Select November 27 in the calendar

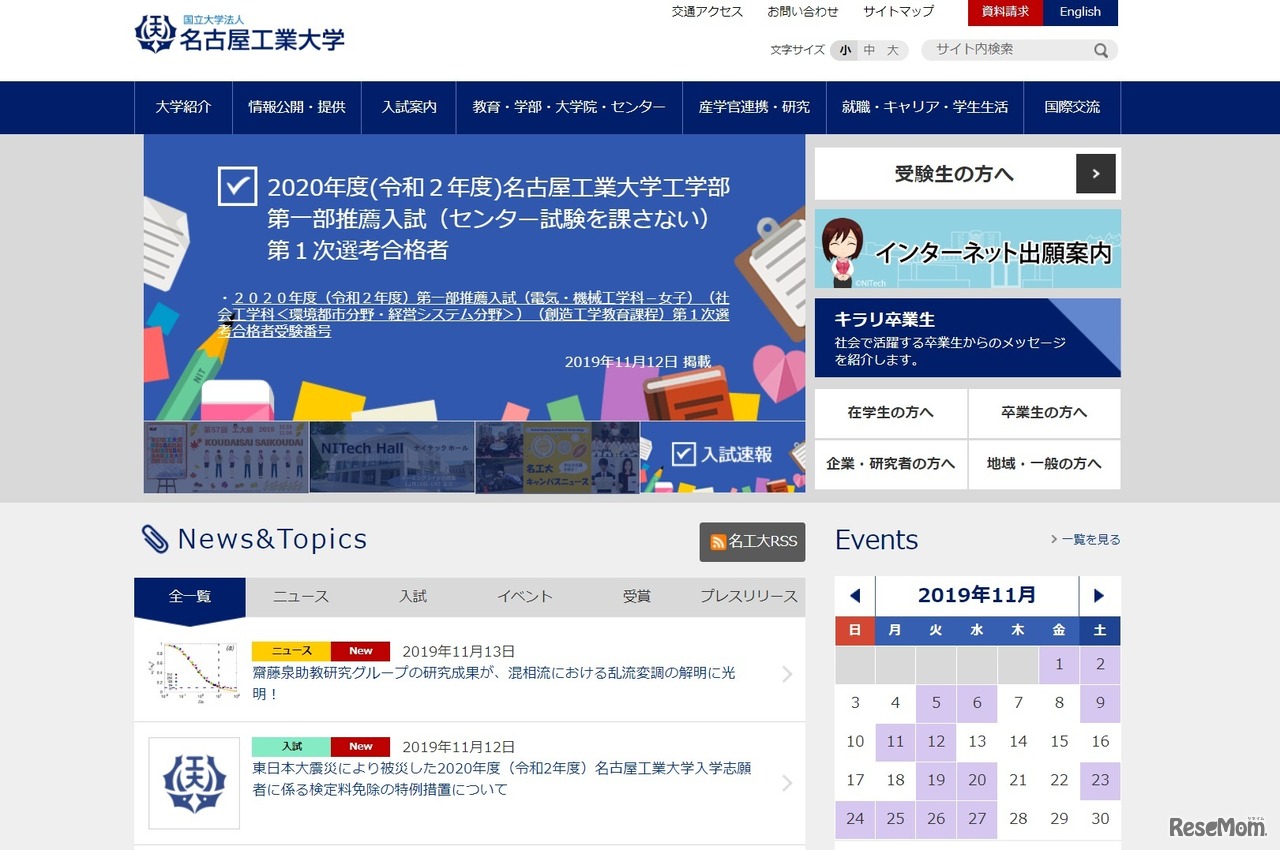[977, 819]
